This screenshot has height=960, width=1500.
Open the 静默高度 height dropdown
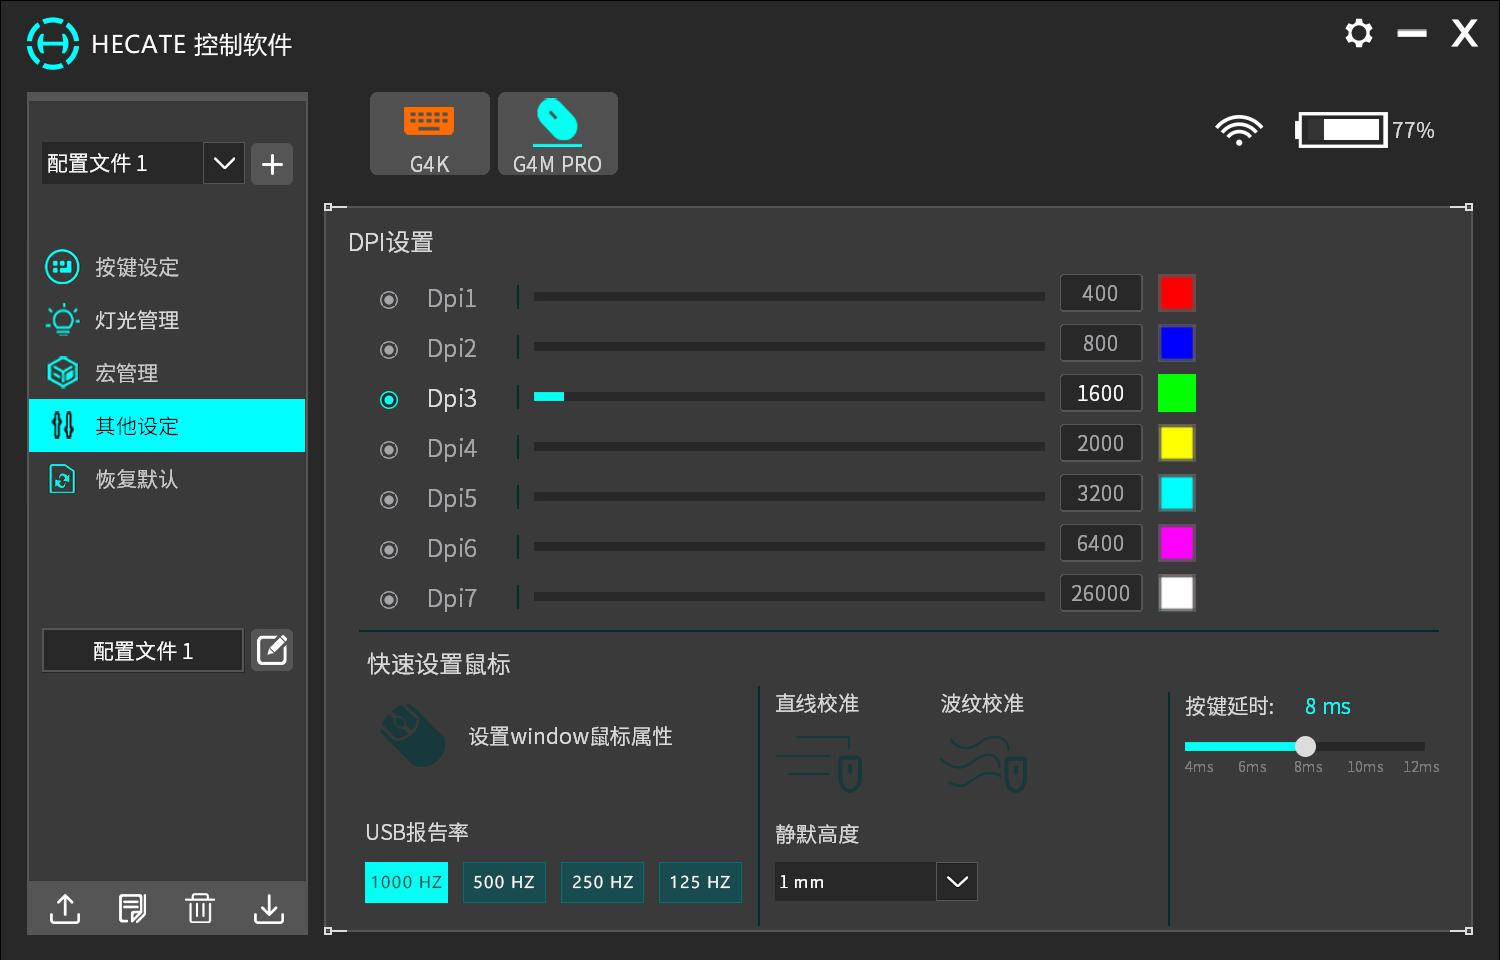(956, 881)
